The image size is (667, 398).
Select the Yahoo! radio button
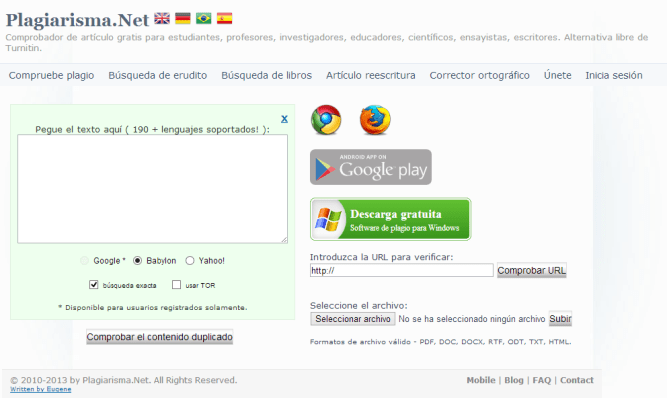point(190,260)
